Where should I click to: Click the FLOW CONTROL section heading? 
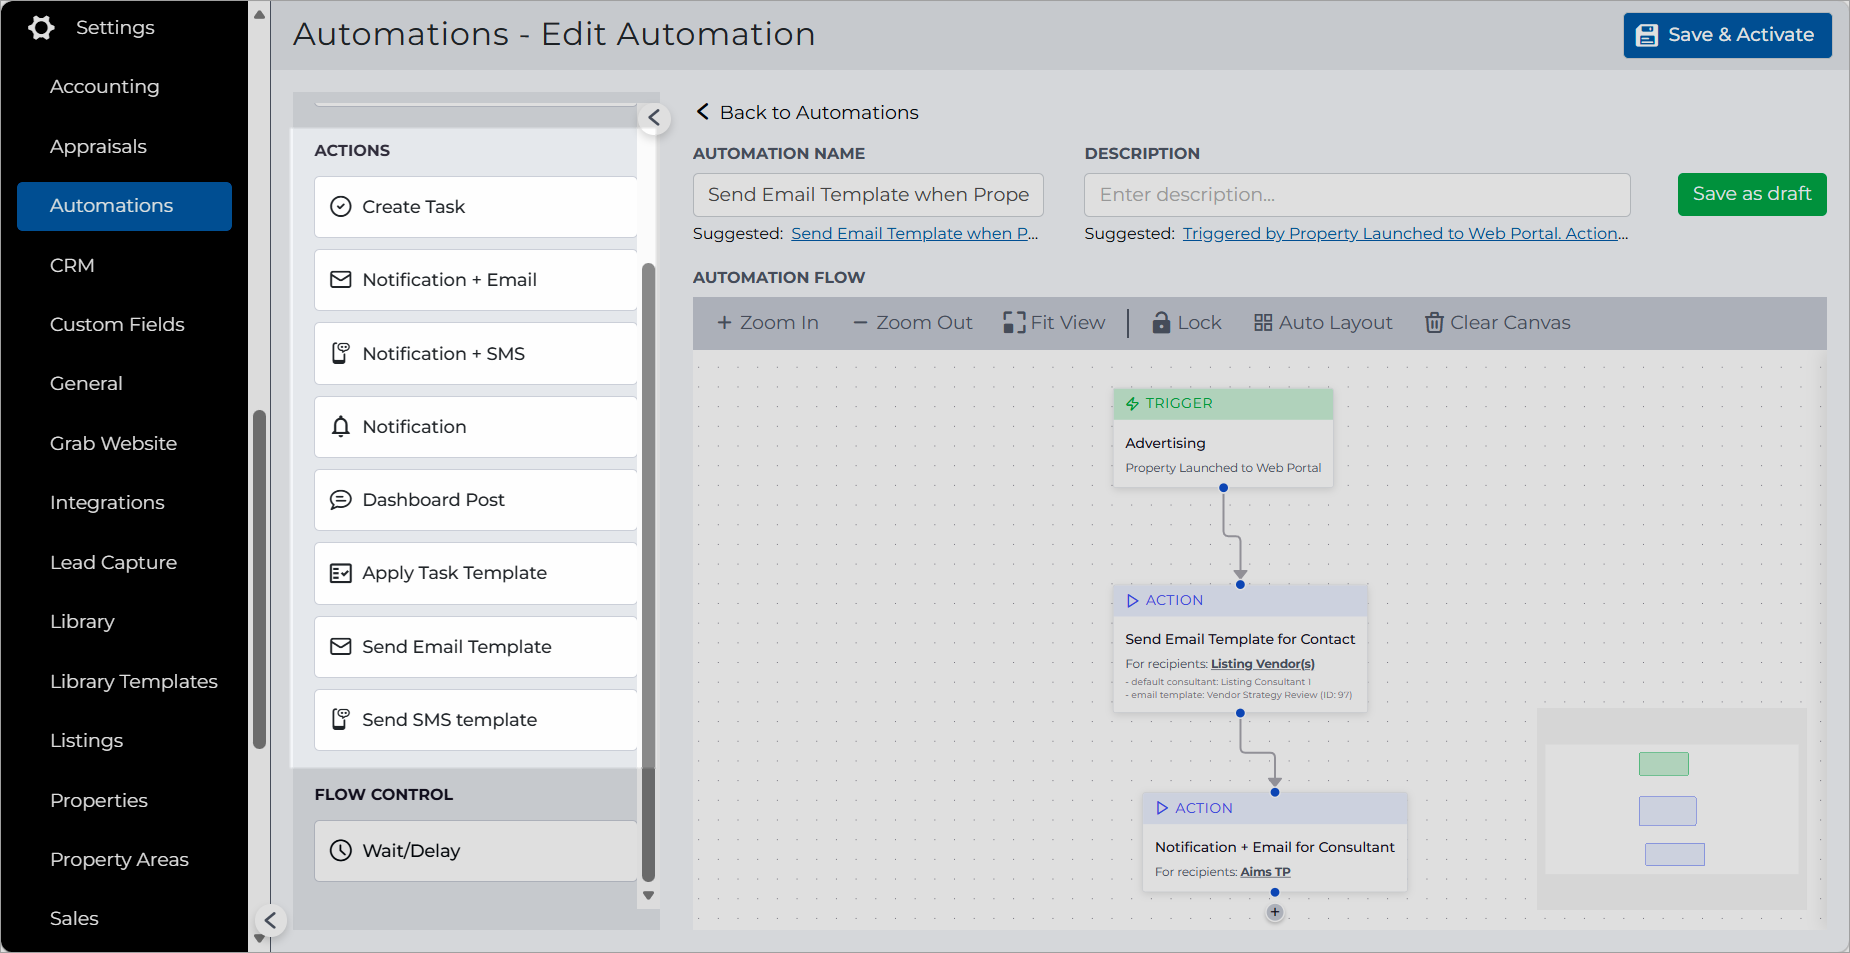(x=384, y=795)
